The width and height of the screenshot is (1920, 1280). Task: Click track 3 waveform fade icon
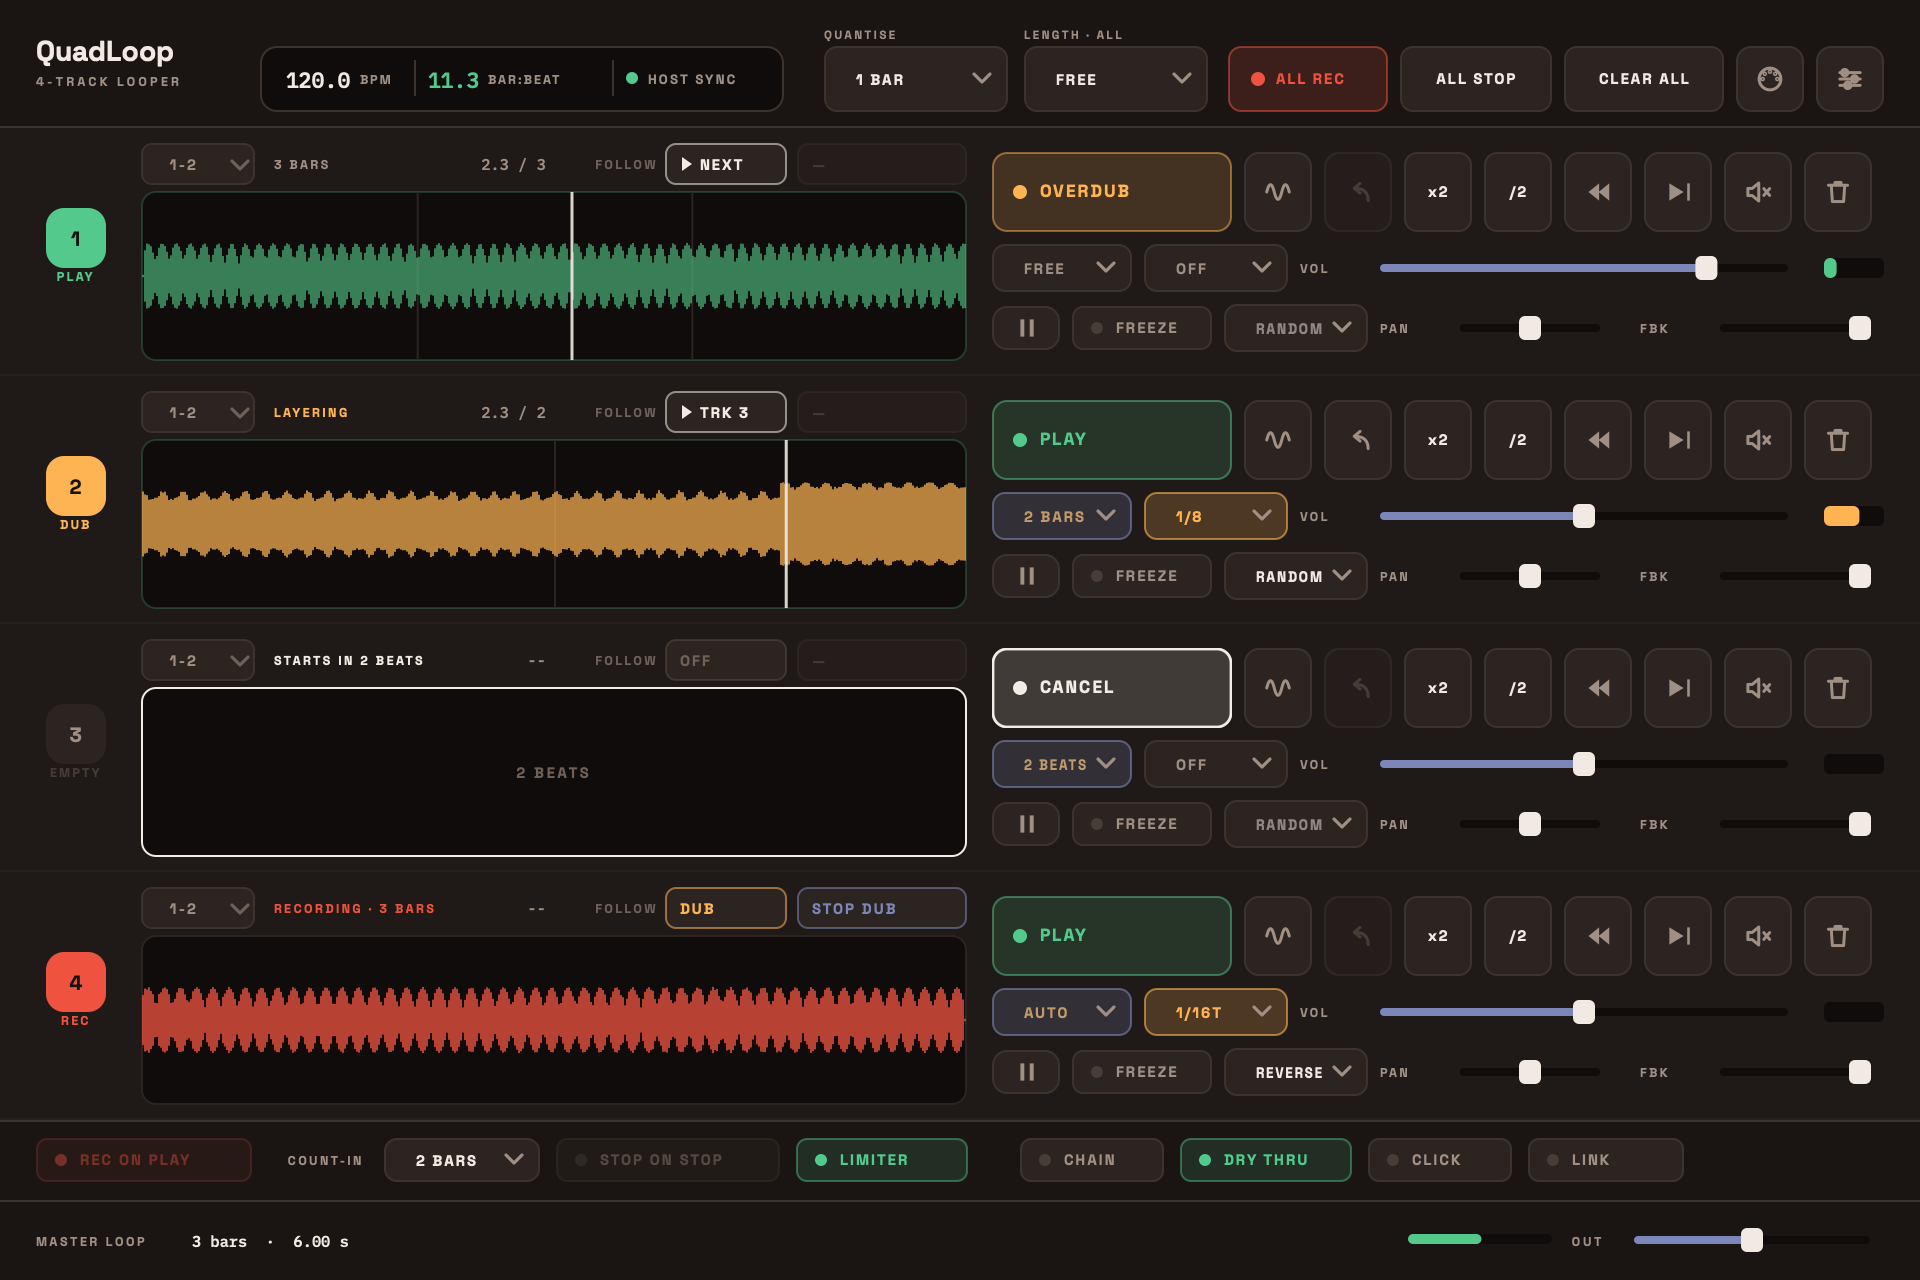pos(1277,688)
